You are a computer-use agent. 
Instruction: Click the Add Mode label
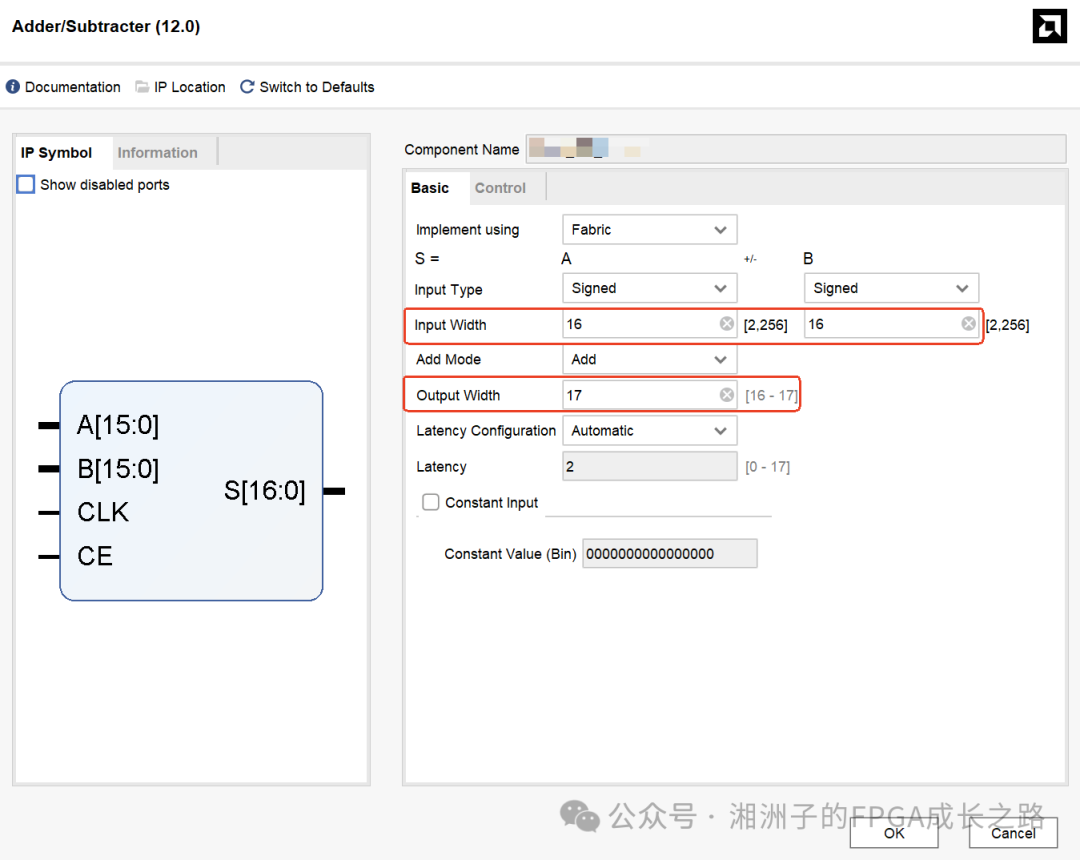(448, 359)
